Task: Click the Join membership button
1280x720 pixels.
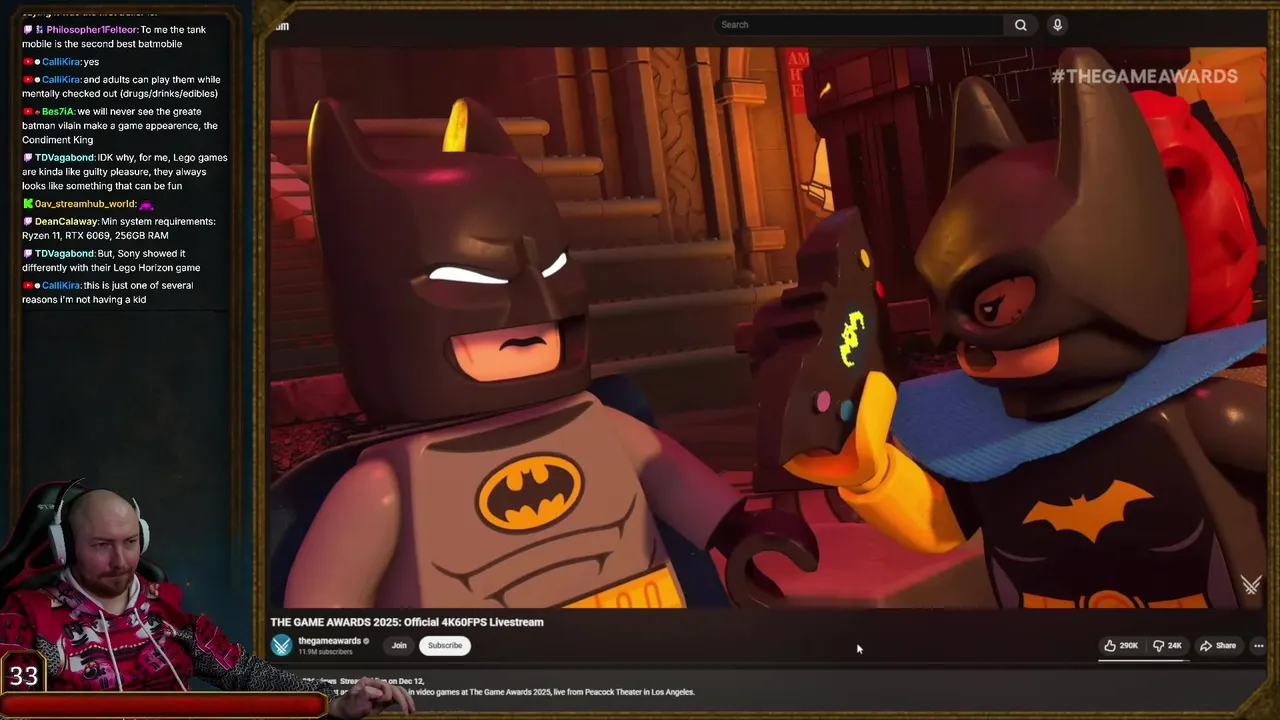Action: point(399,646)
